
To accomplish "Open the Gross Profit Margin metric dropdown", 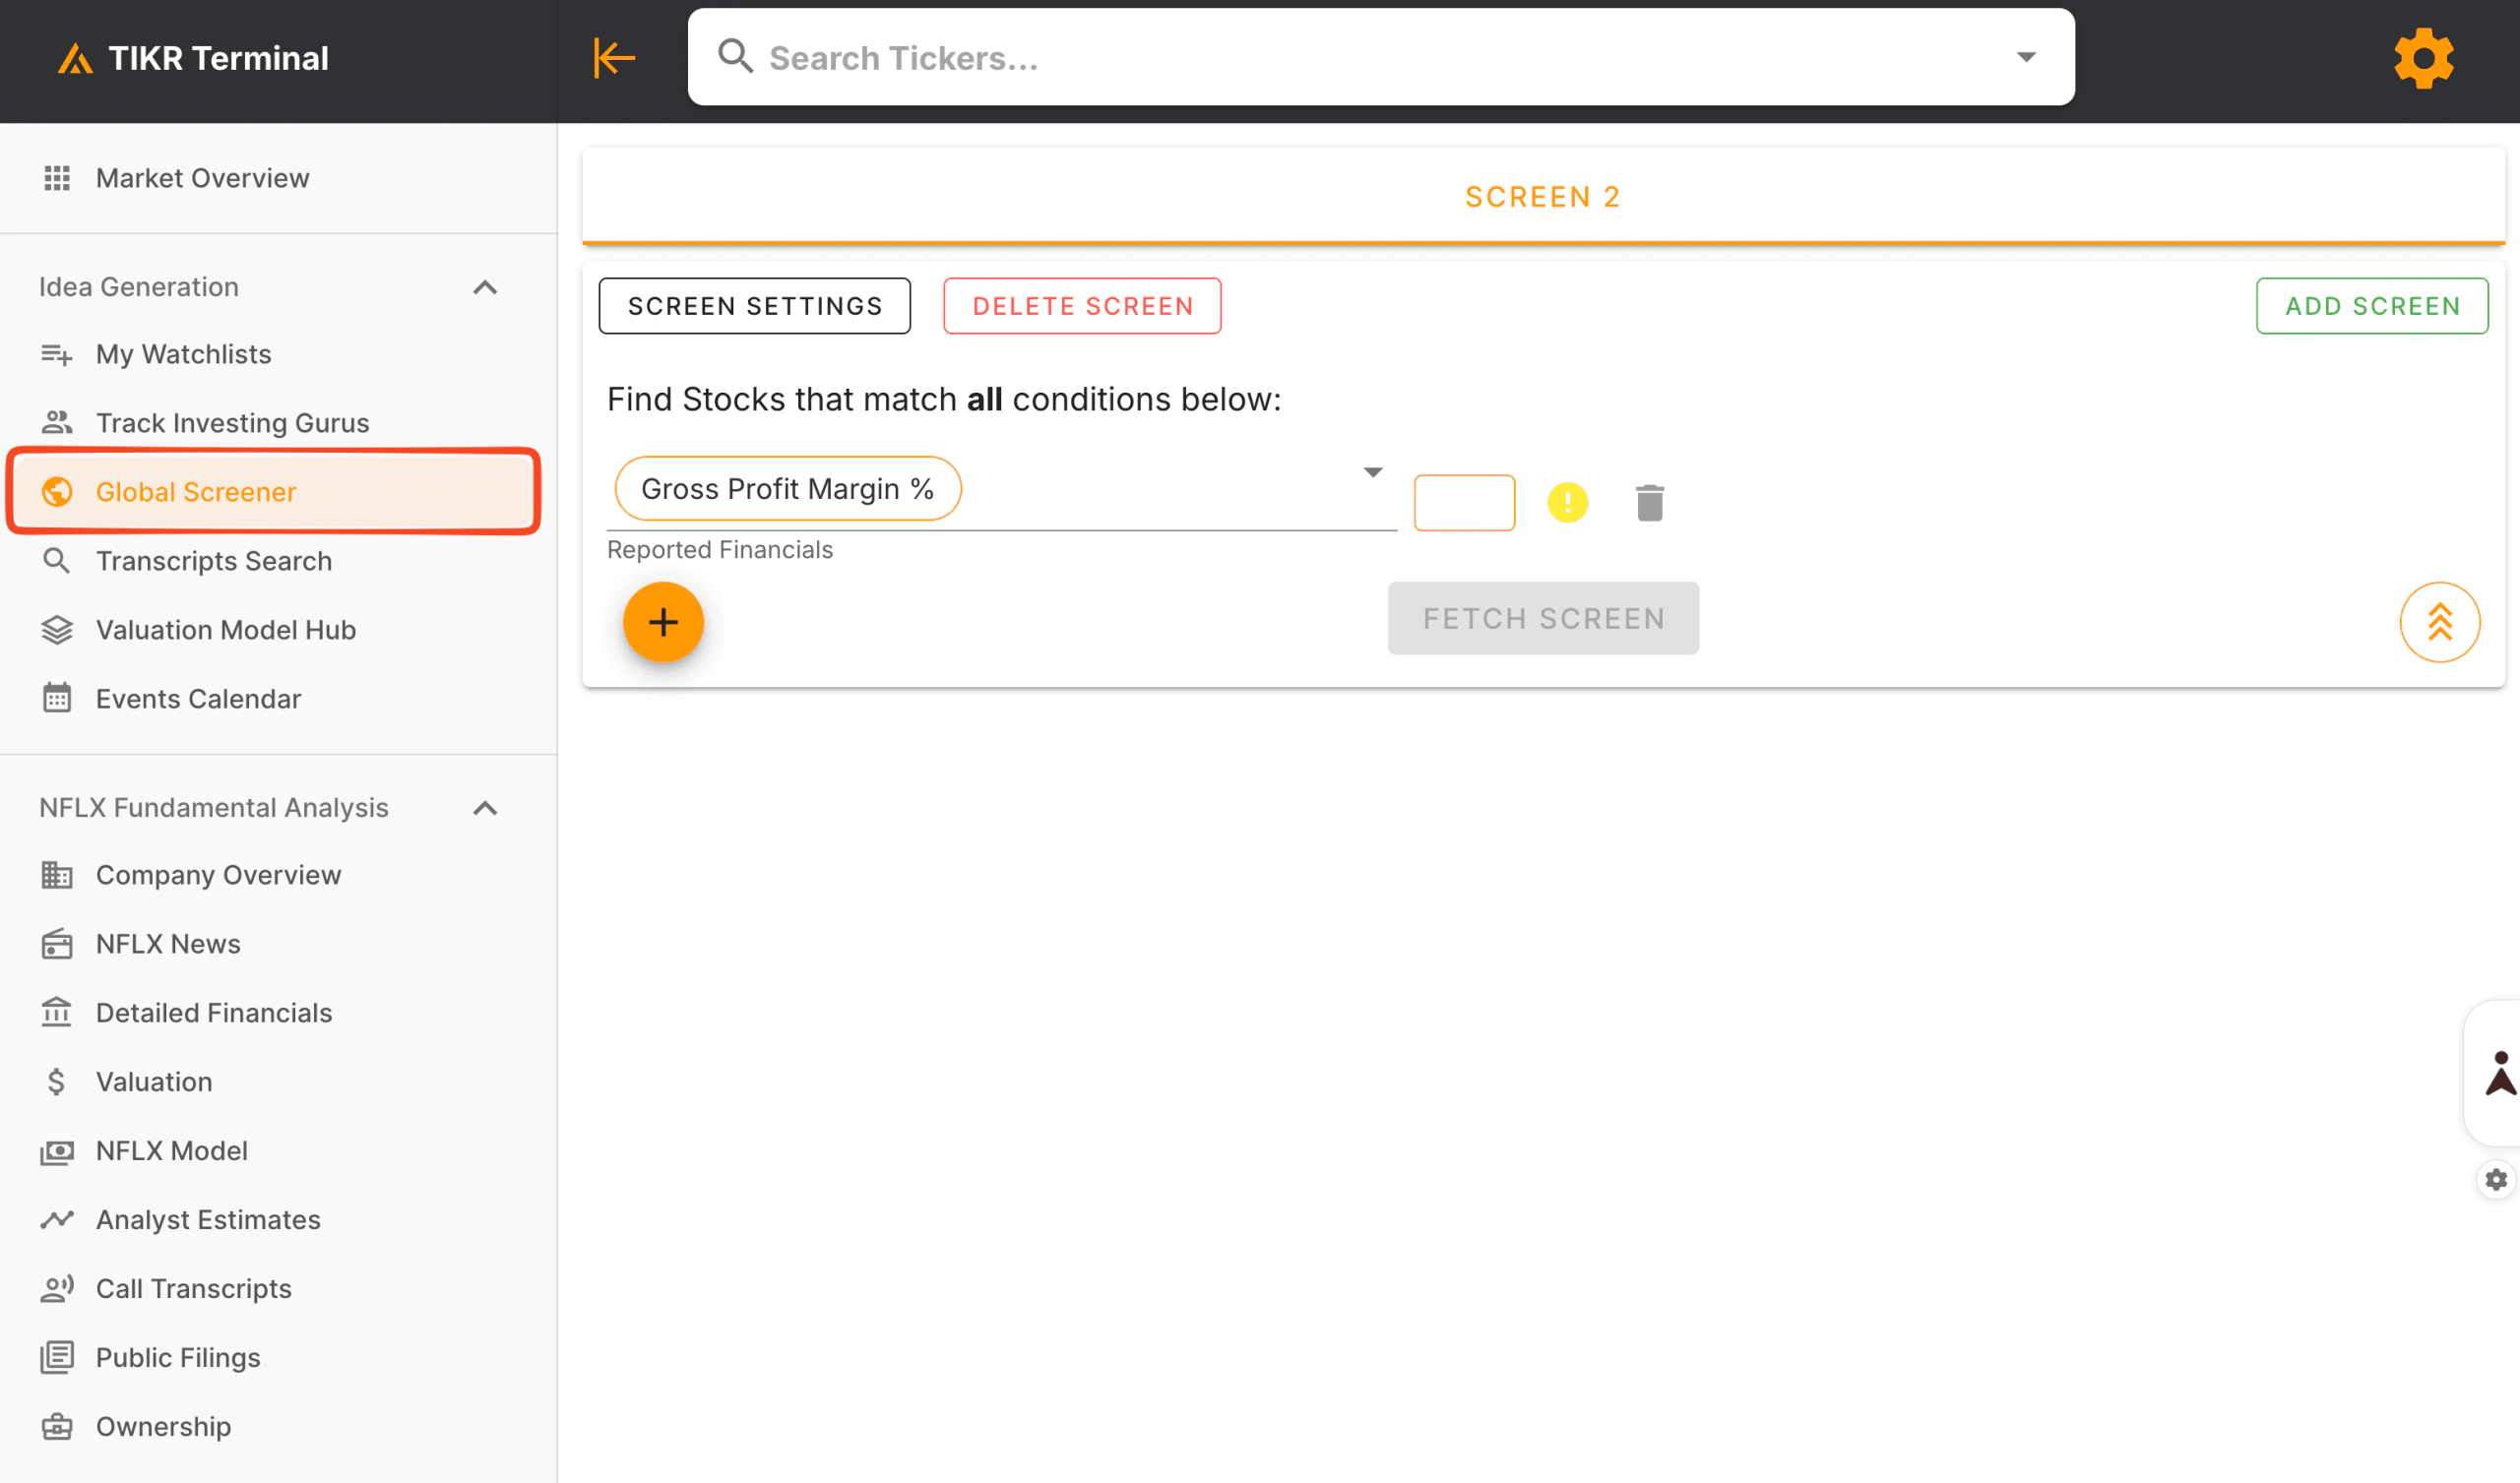I will click(1372, 473).
